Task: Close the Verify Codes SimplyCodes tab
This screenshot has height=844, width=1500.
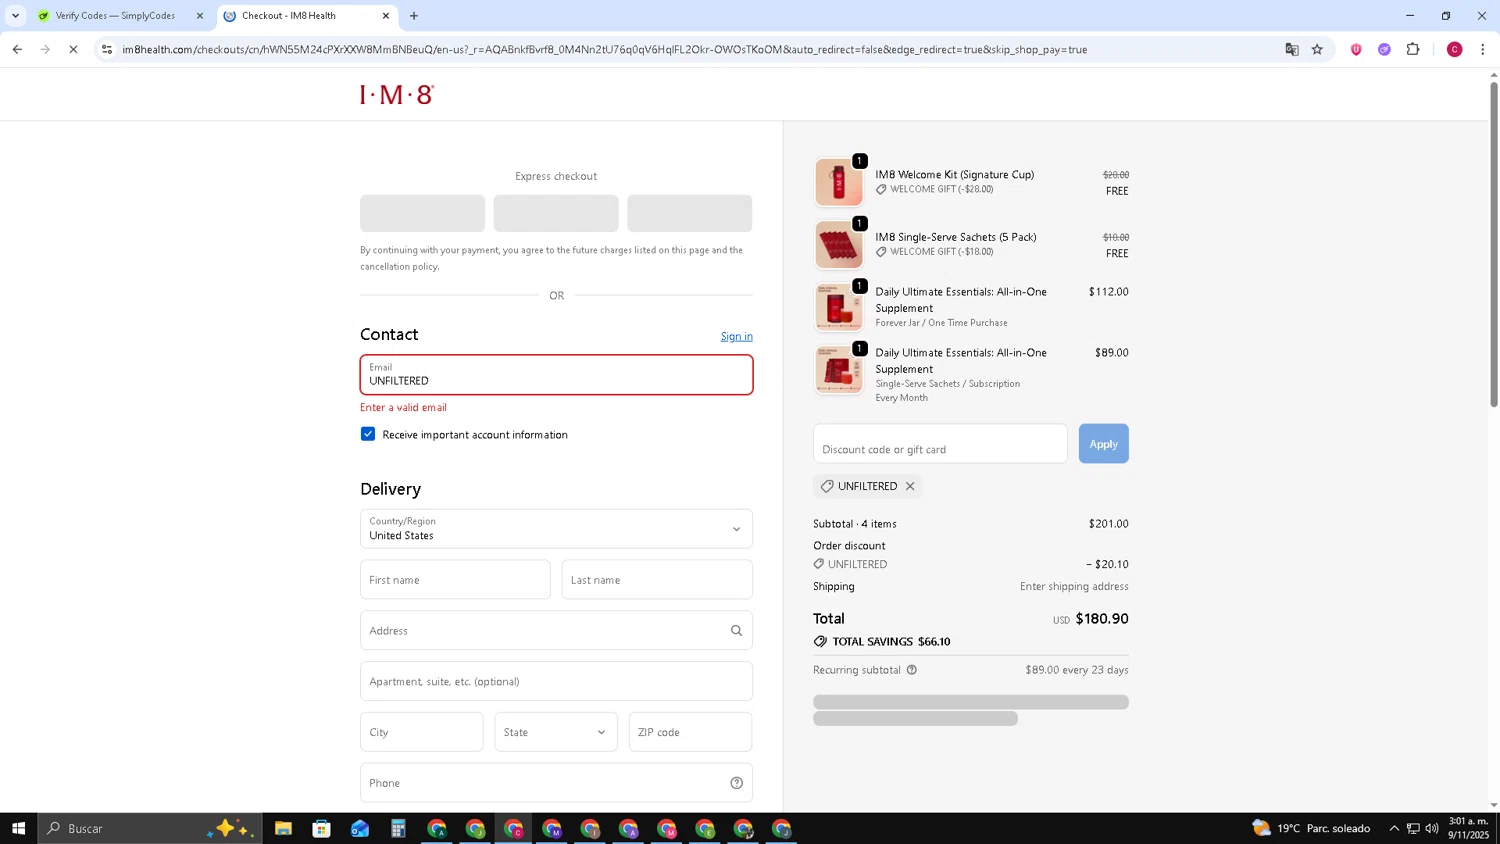Action: coord(199,16)
